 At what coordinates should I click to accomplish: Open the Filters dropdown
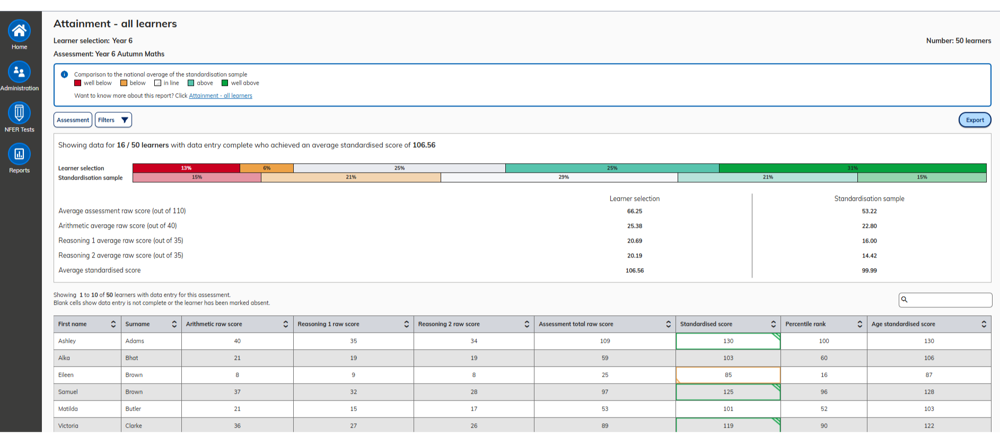tap(114, 120)
